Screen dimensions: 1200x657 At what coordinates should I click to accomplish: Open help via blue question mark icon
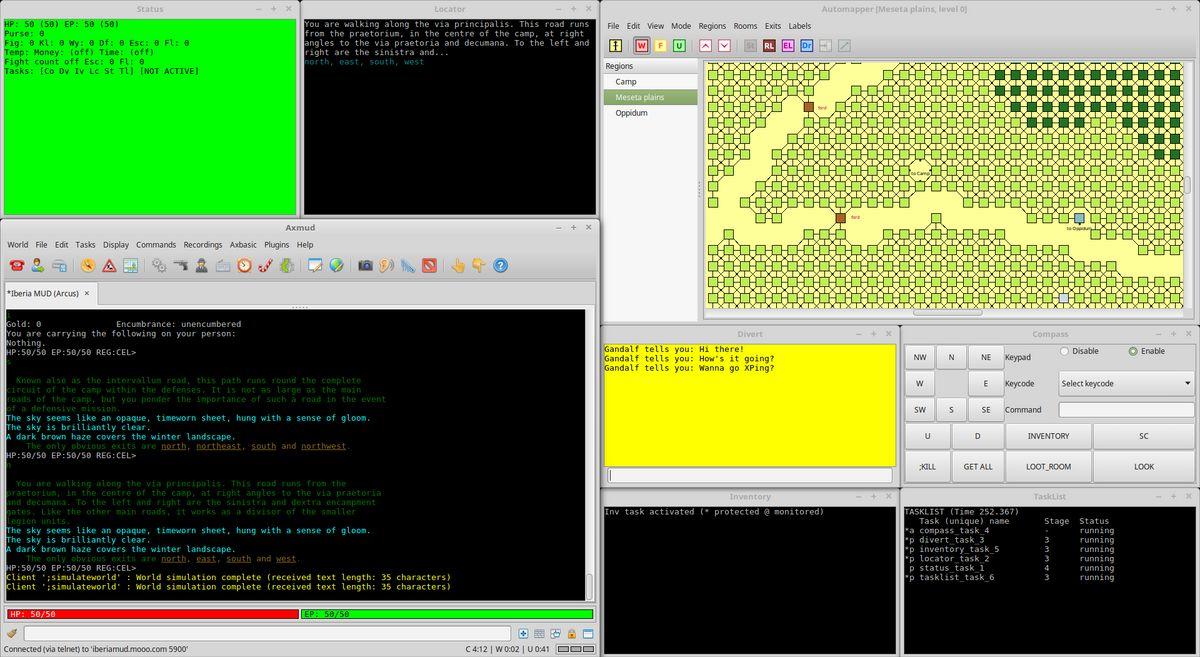501,265
